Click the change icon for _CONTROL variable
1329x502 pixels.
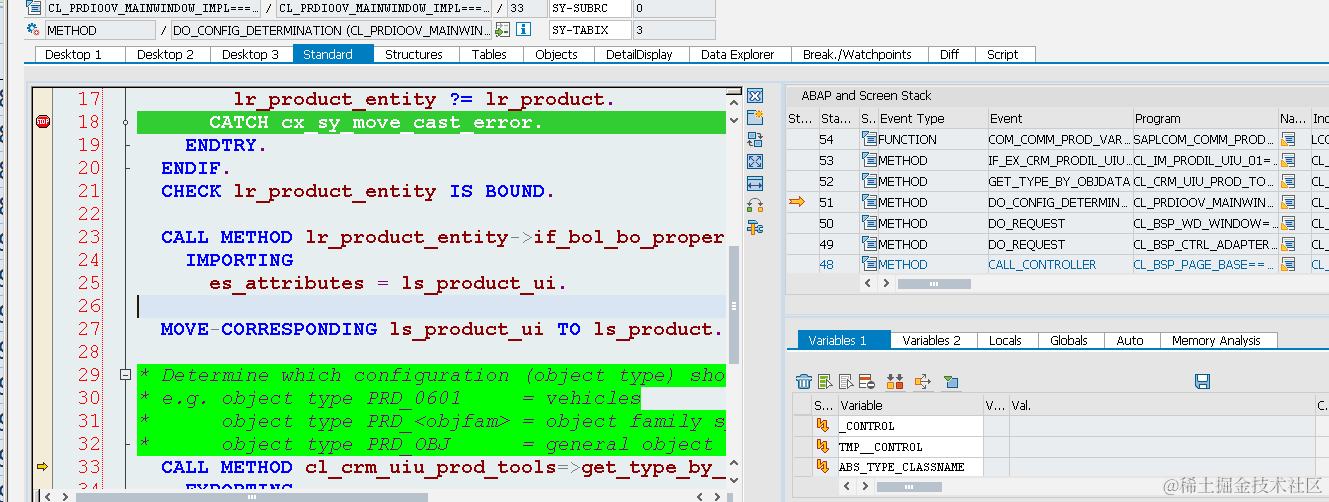(x=824, y=426)
